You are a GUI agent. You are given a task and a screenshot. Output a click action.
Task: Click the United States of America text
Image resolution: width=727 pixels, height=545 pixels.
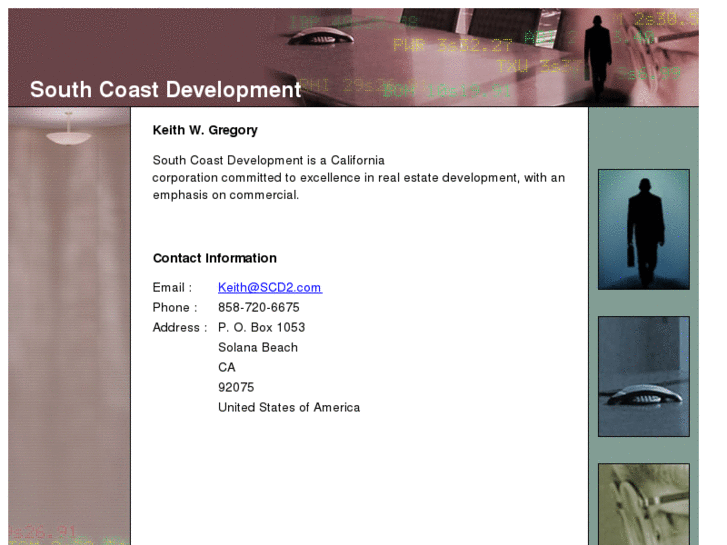289,407
